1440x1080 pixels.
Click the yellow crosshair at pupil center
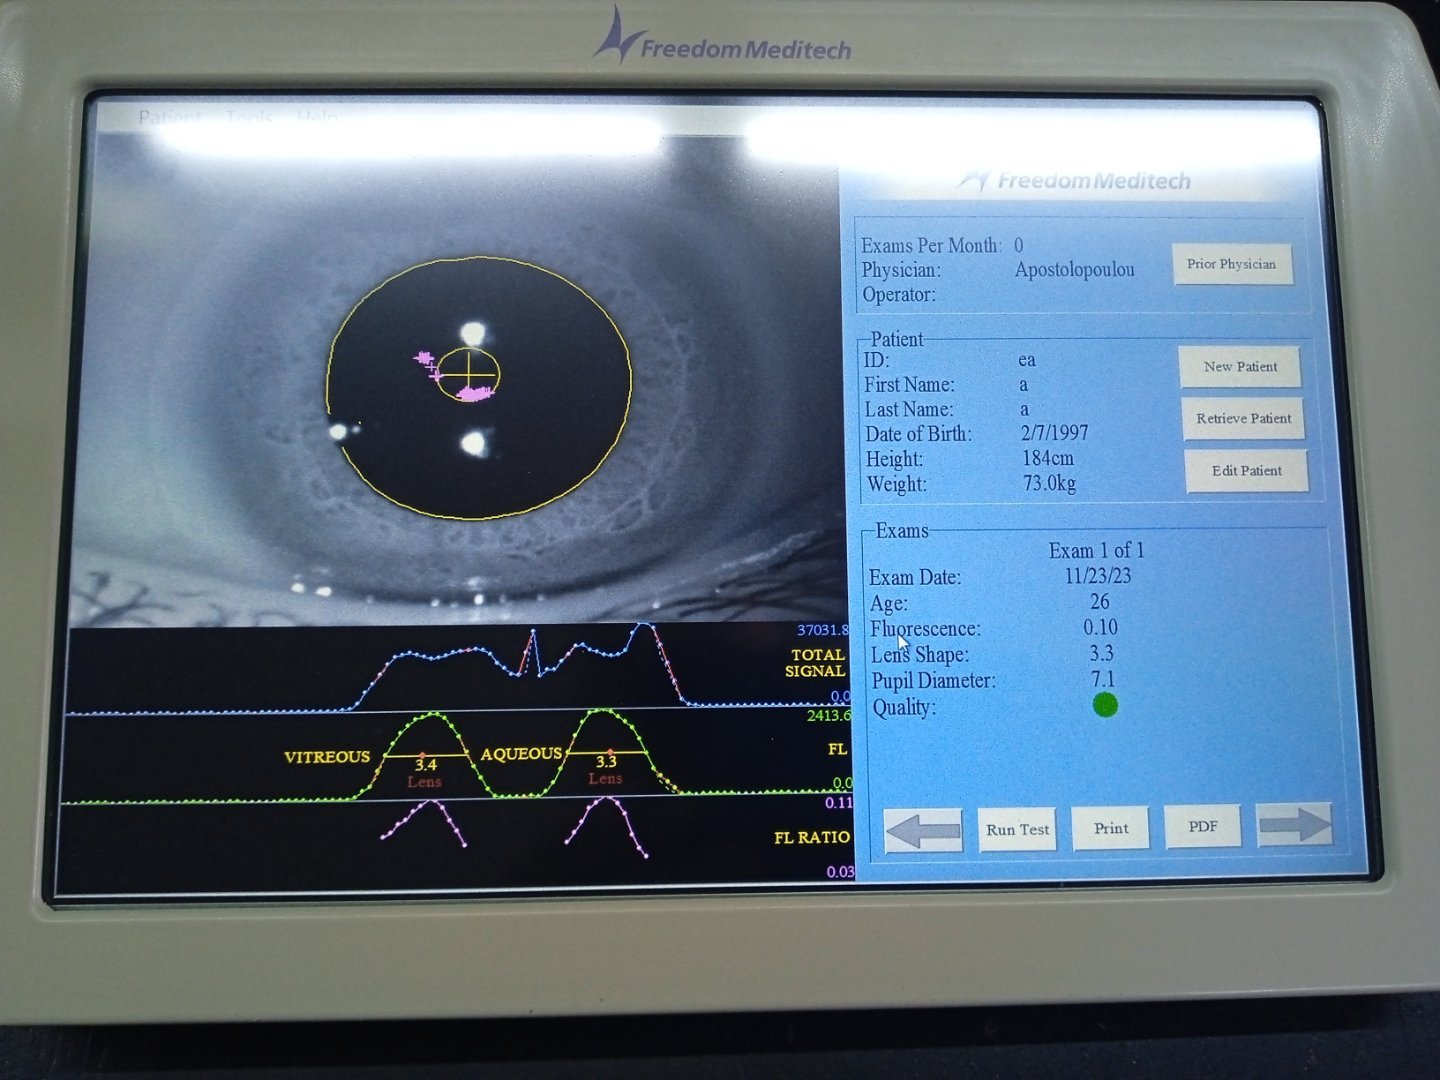pyautogui.click(x=468, y=372)
